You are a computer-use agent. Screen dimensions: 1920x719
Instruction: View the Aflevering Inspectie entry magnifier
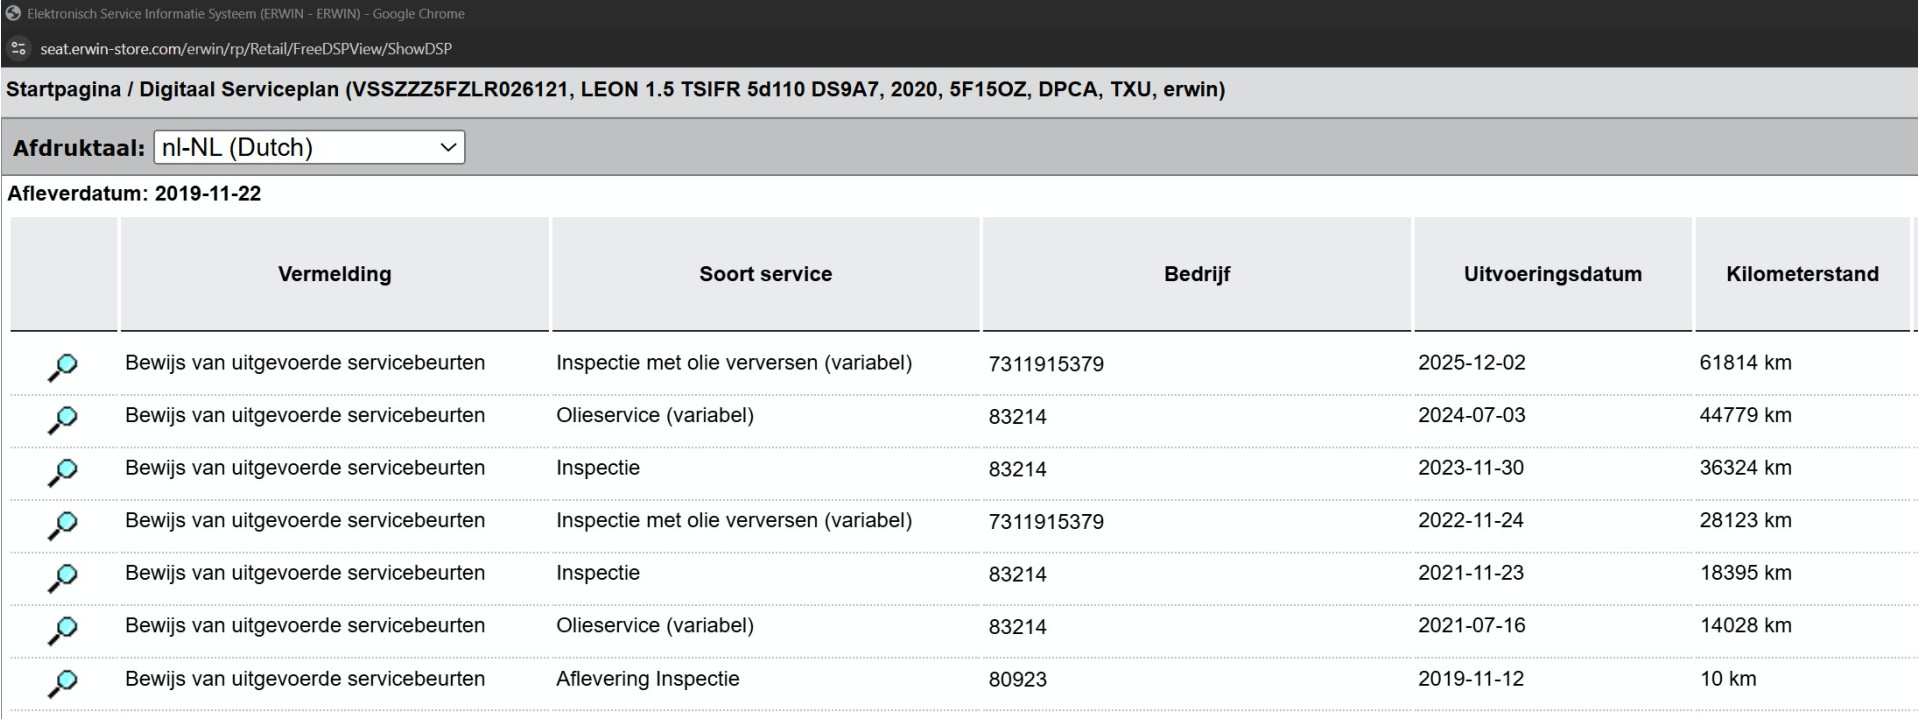click(x=62, y=683)
